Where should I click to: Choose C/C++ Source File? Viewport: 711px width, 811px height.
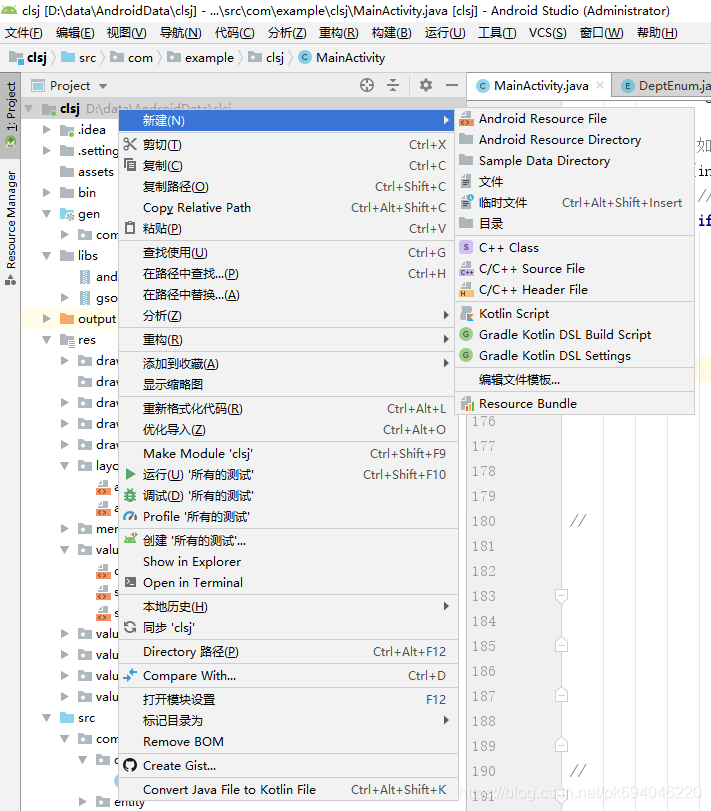tap(574, 268)
